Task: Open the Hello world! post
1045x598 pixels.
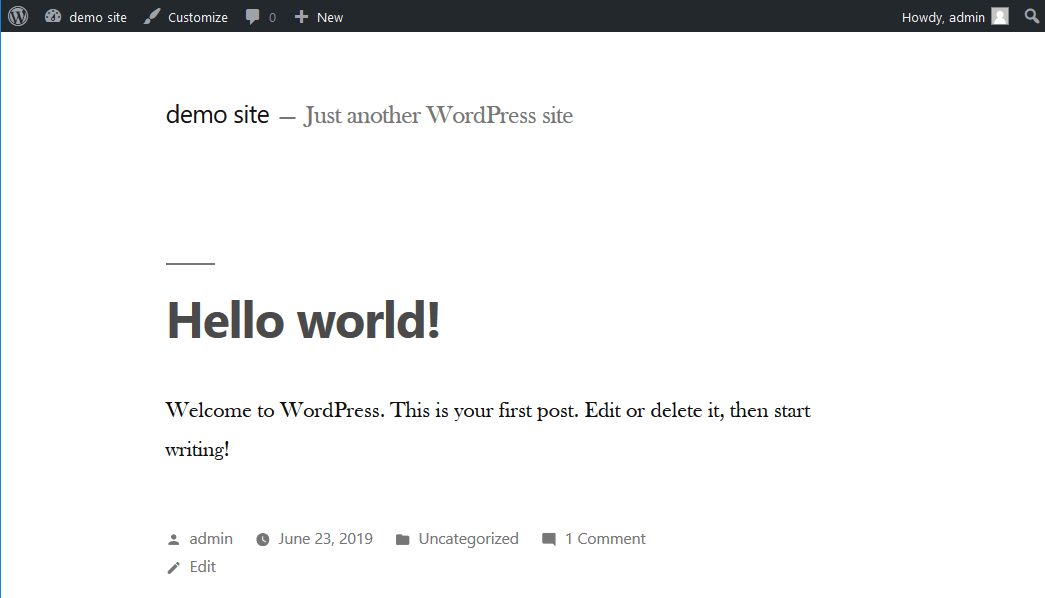Action: (302, 320)
